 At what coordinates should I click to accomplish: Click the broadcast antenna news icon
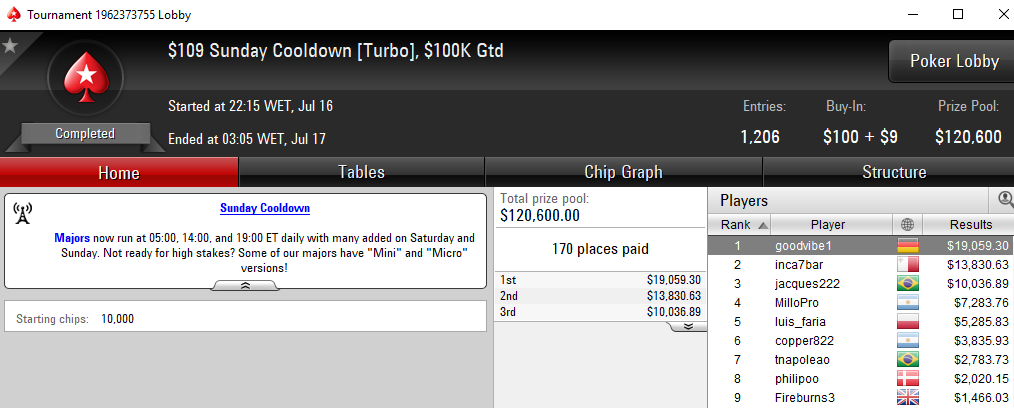[23, 214]
